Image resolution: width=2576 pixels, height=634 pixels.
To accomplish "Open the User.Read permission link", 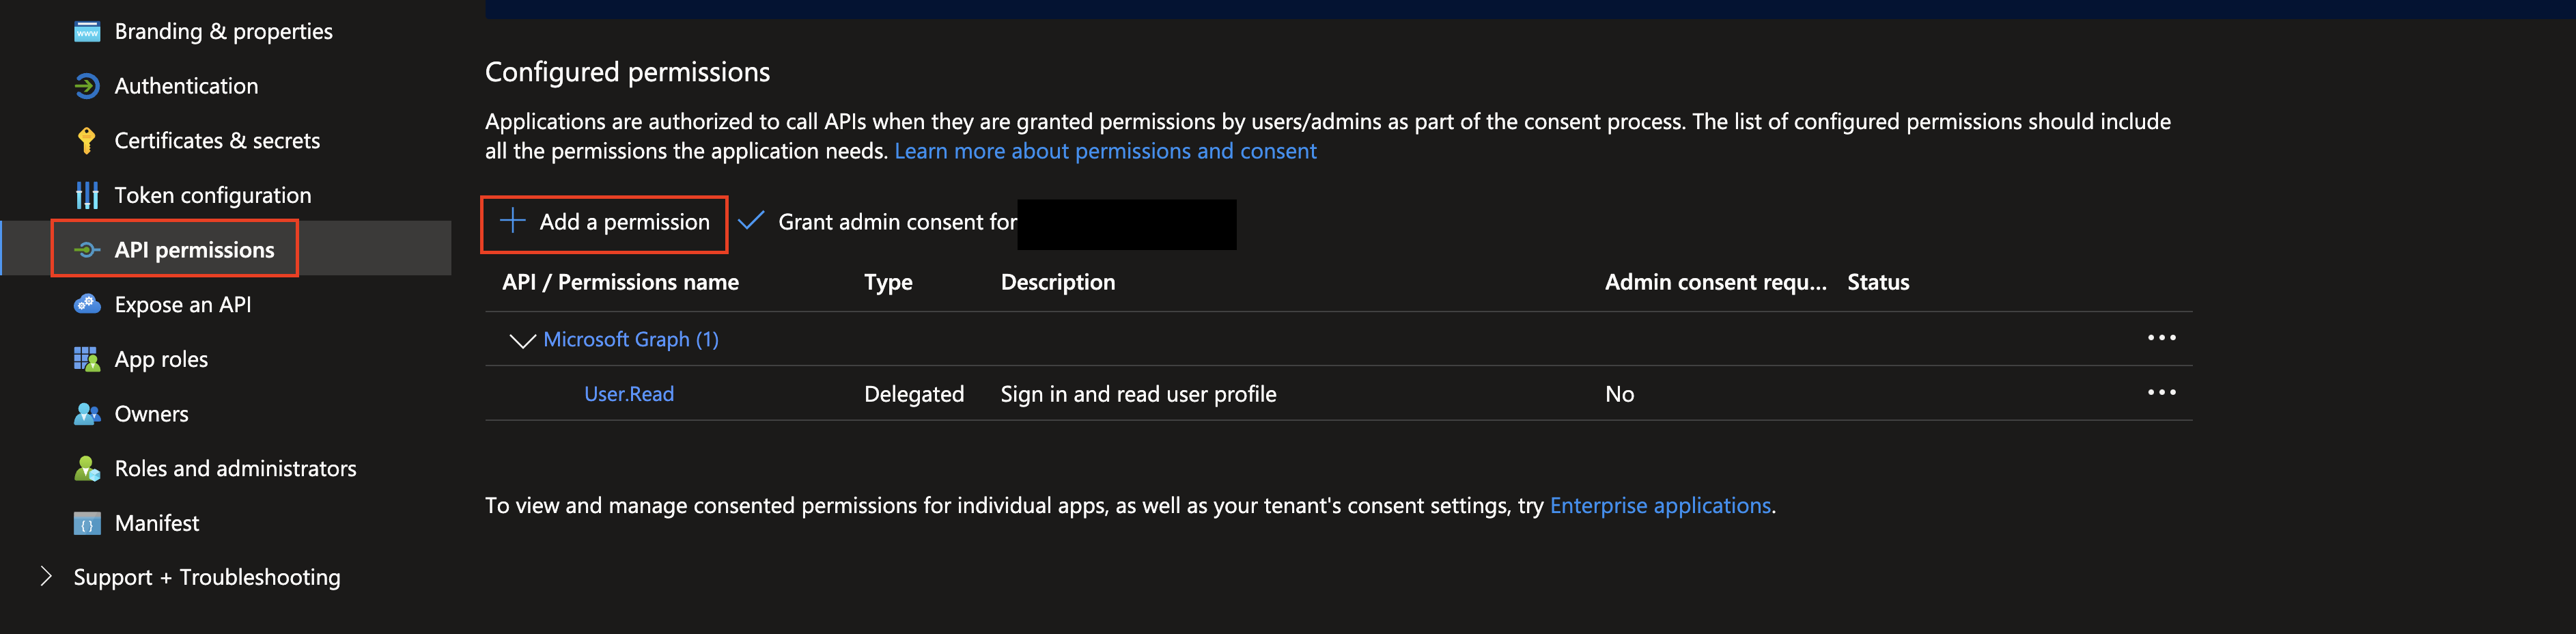I will (x=629, y=394).
